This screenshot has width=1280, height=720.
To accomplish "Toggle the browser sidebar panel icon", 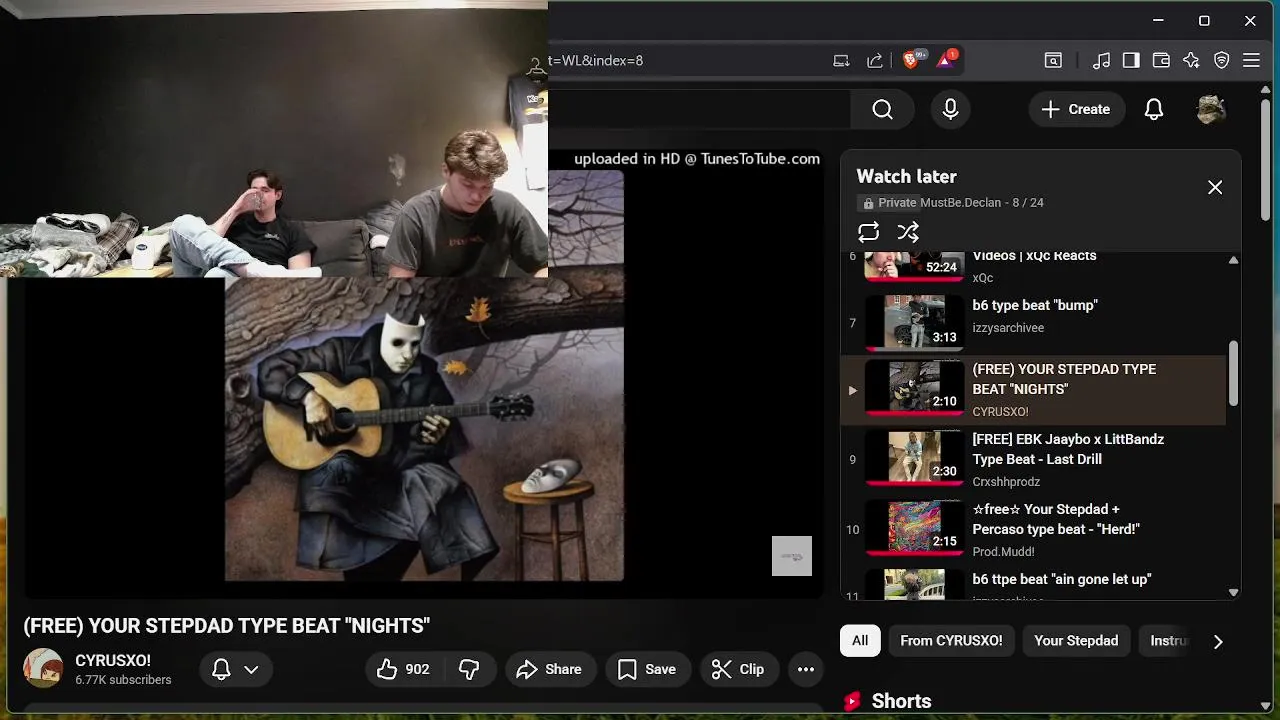I will click(1131, 60).
